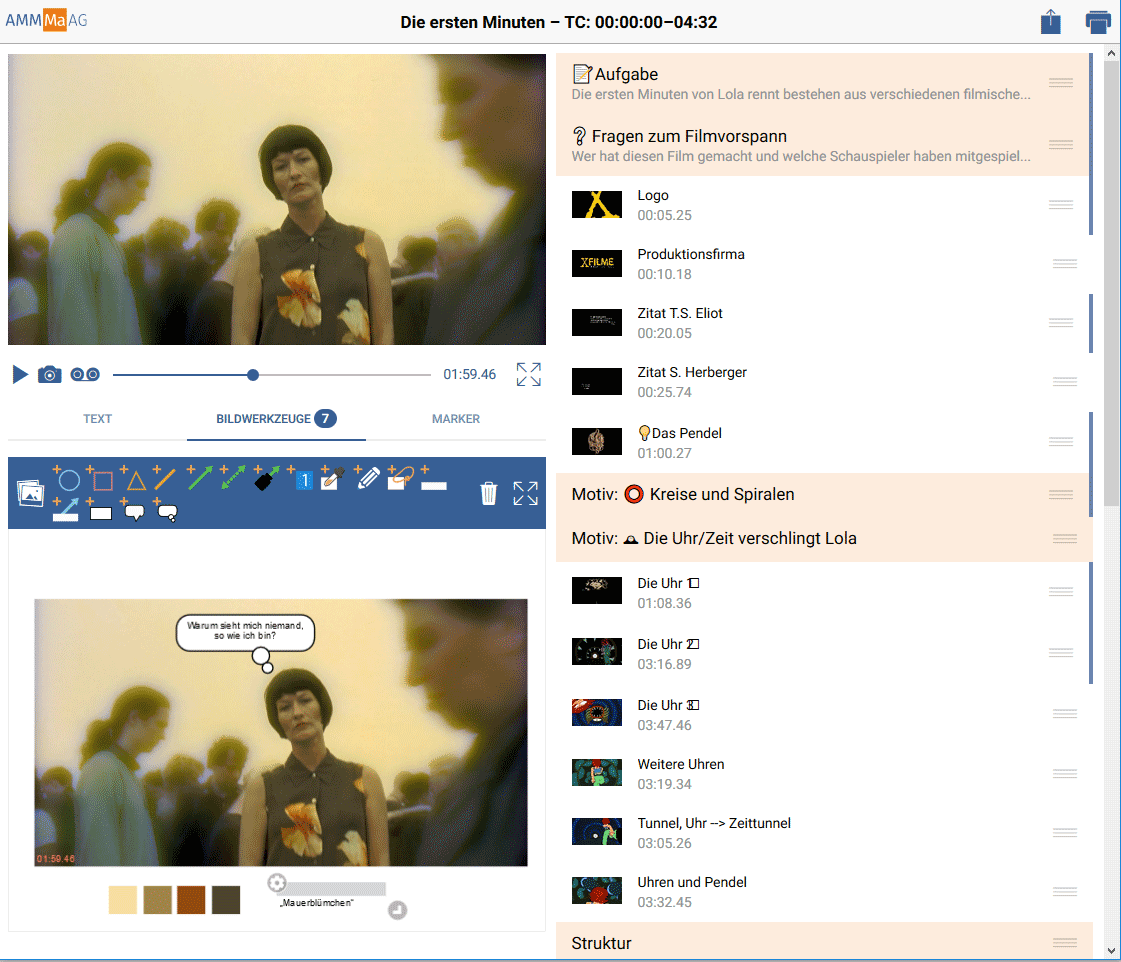Screen dimensions: 1121x962
Task: Add a white bar in the top toolbar row
Action: pyautogui.click(x=433, y=480)
